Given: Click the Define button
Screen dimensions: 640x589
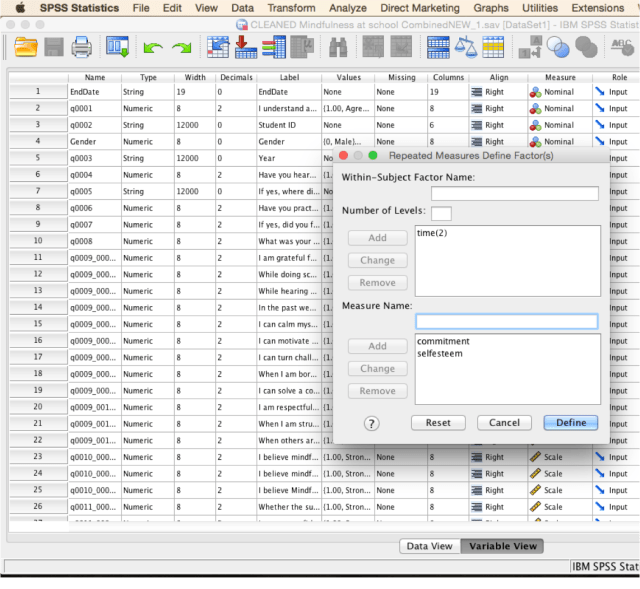Looking at the screenshot, I should pyautogui.click(x=571, y=423).
